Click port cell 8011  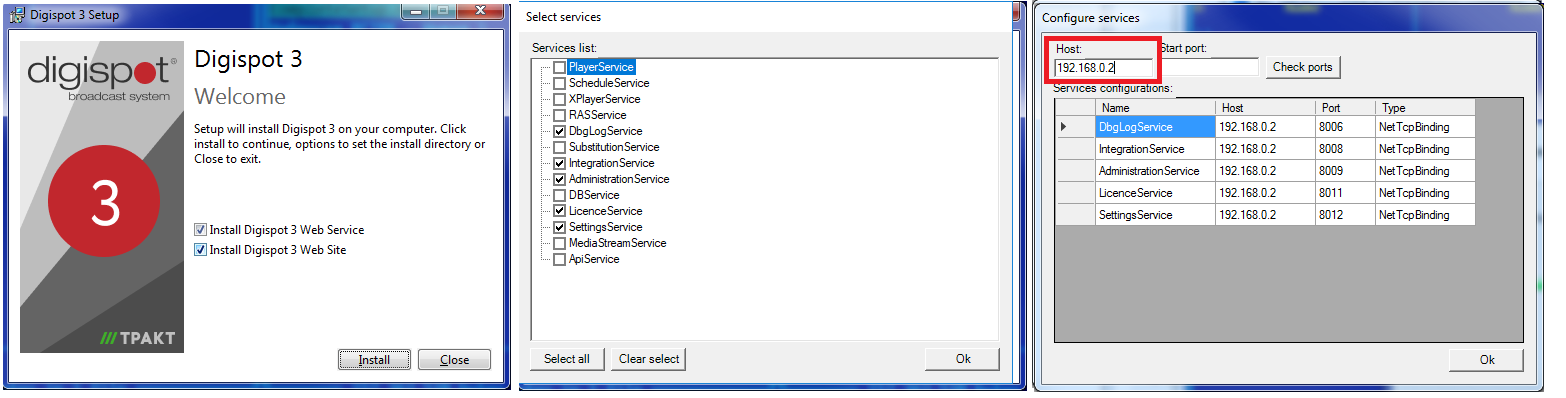coord(1345,193)
